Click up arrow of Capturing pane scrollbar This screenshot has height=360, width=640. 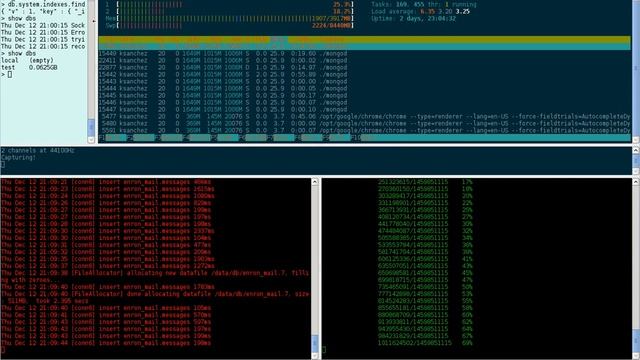pos(636,151)
